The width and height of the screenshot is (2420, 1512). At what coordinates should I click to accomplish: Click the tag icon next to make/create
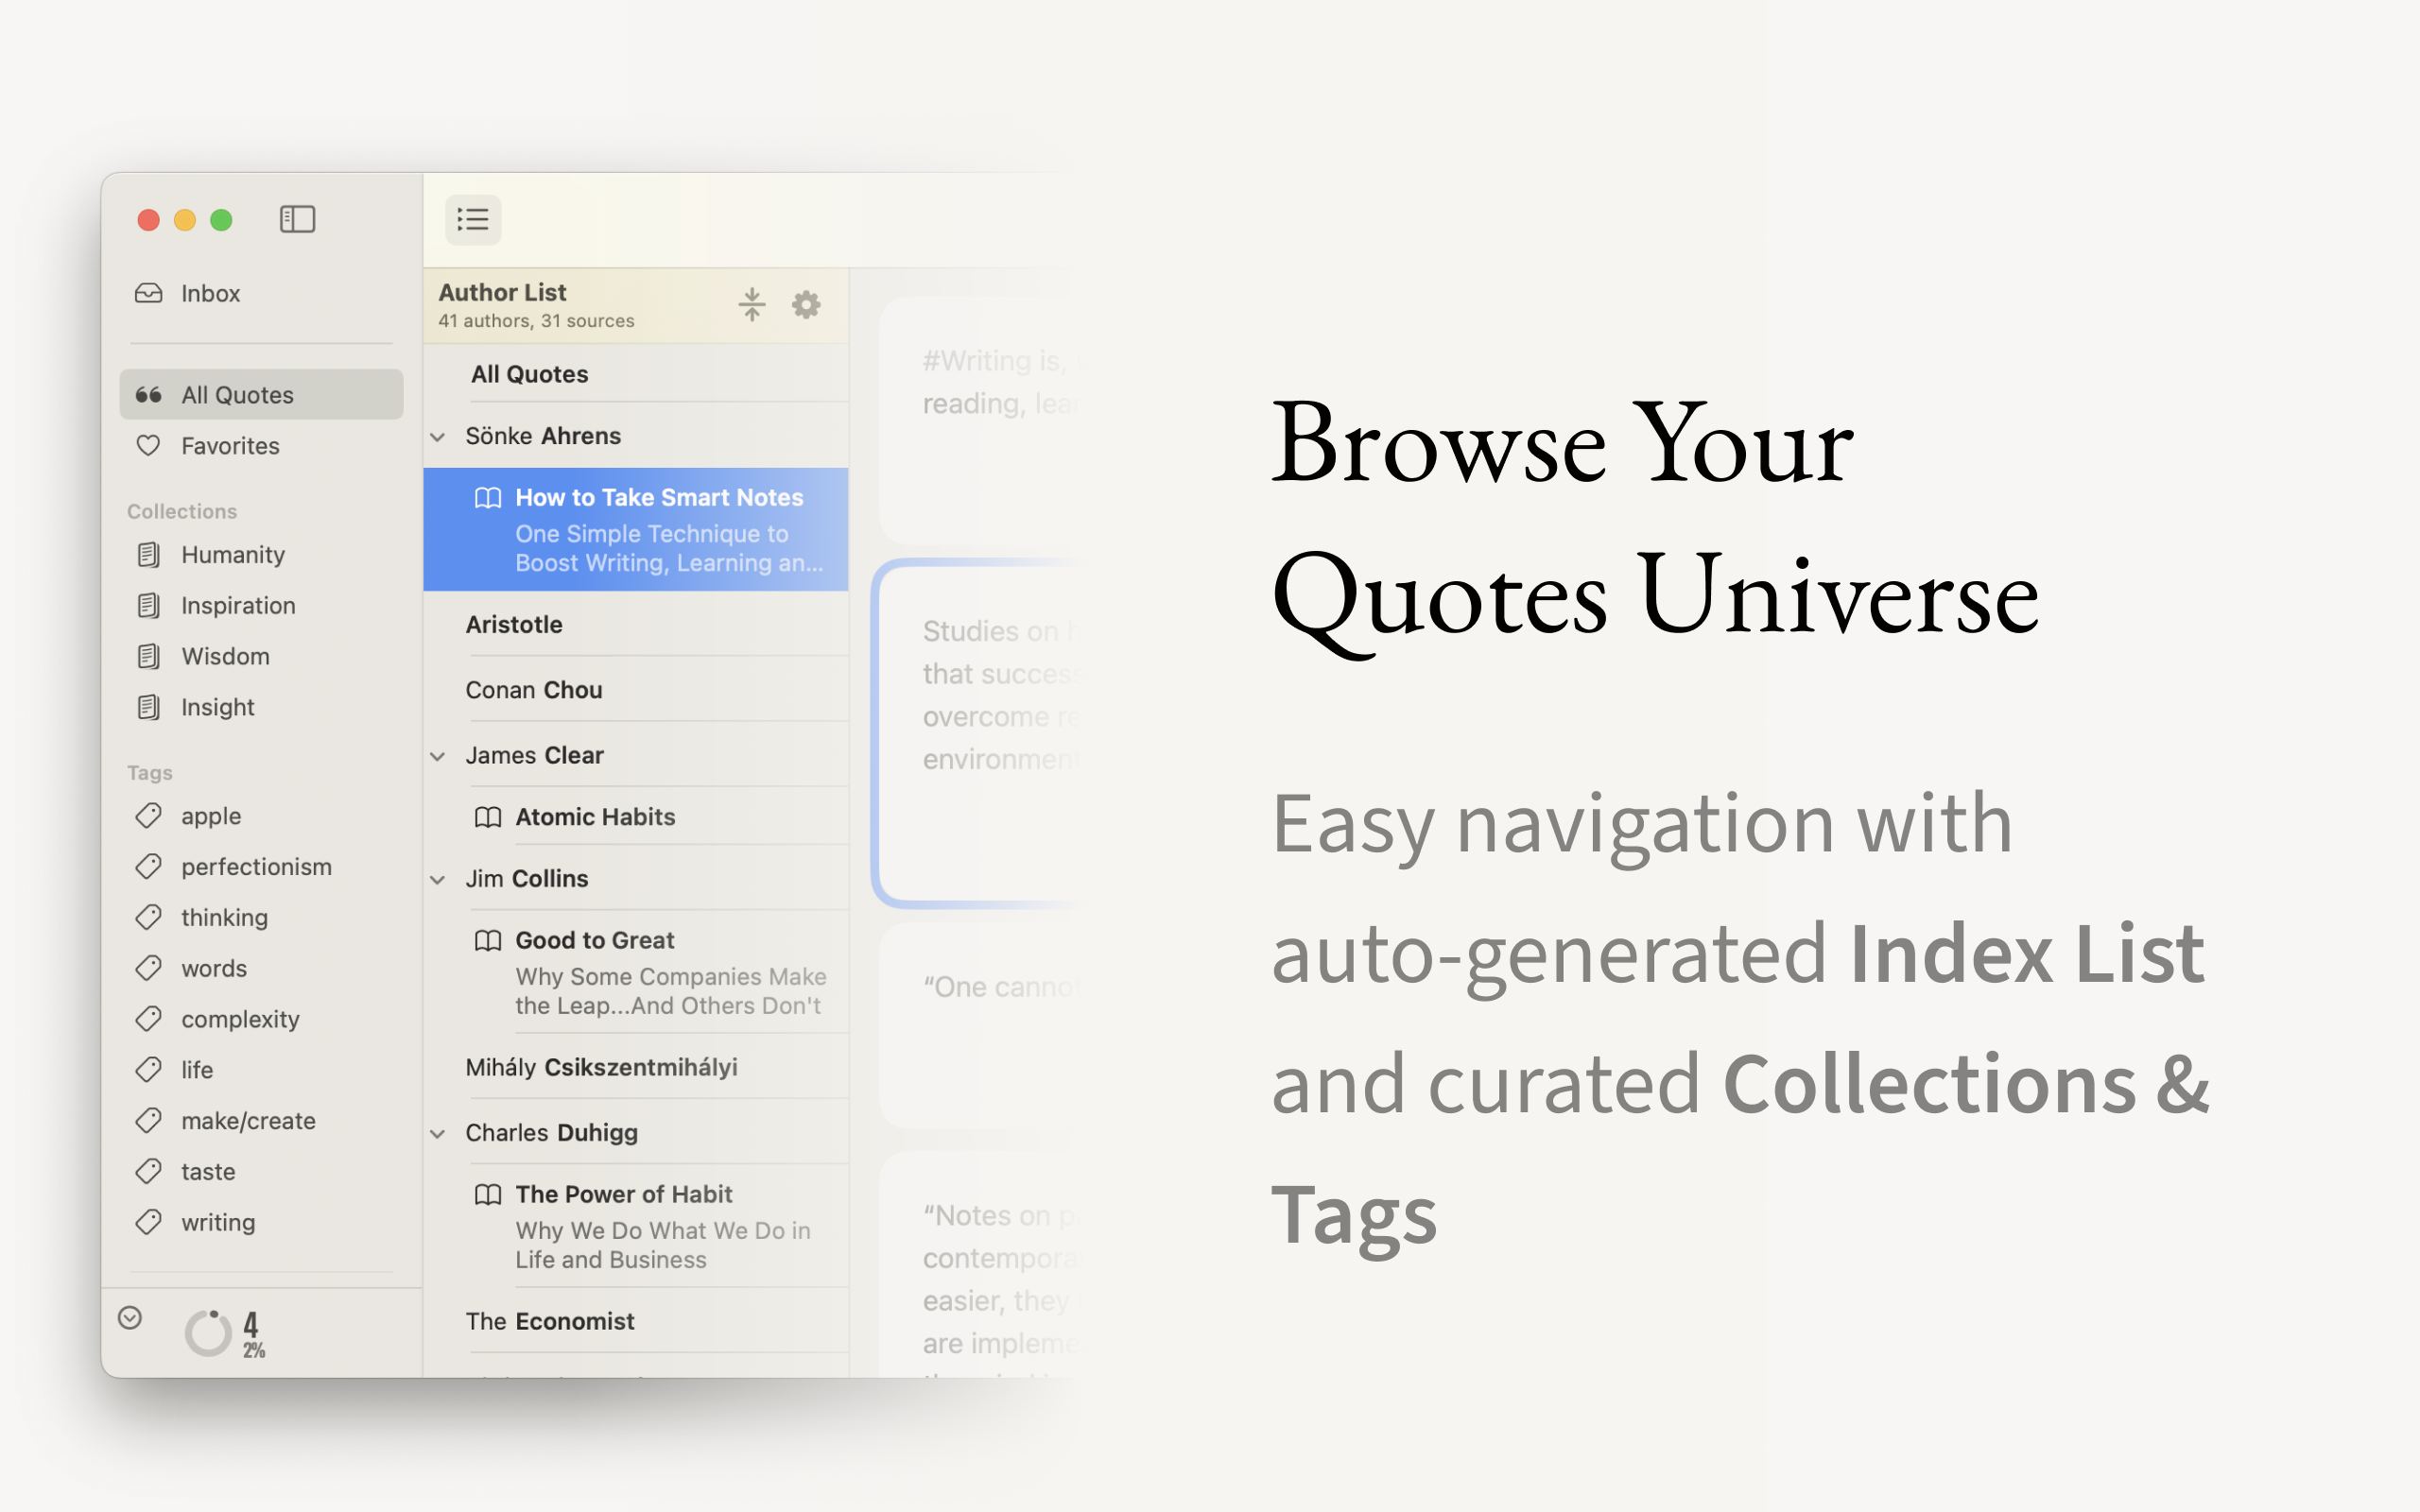[x=149, y=1120]
